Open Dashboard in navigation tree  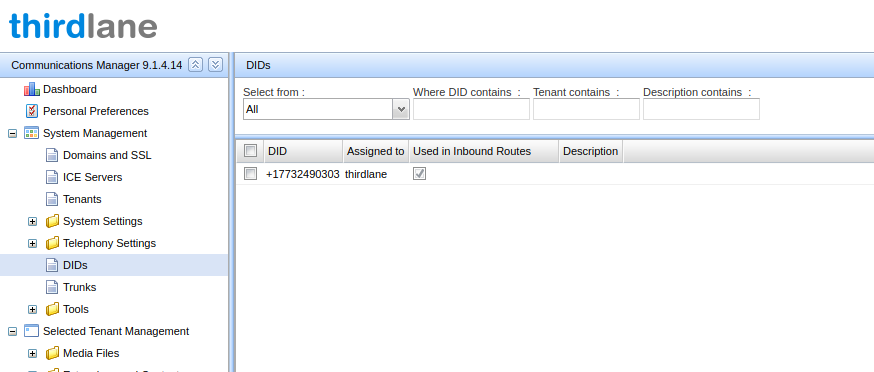point(70,89)
